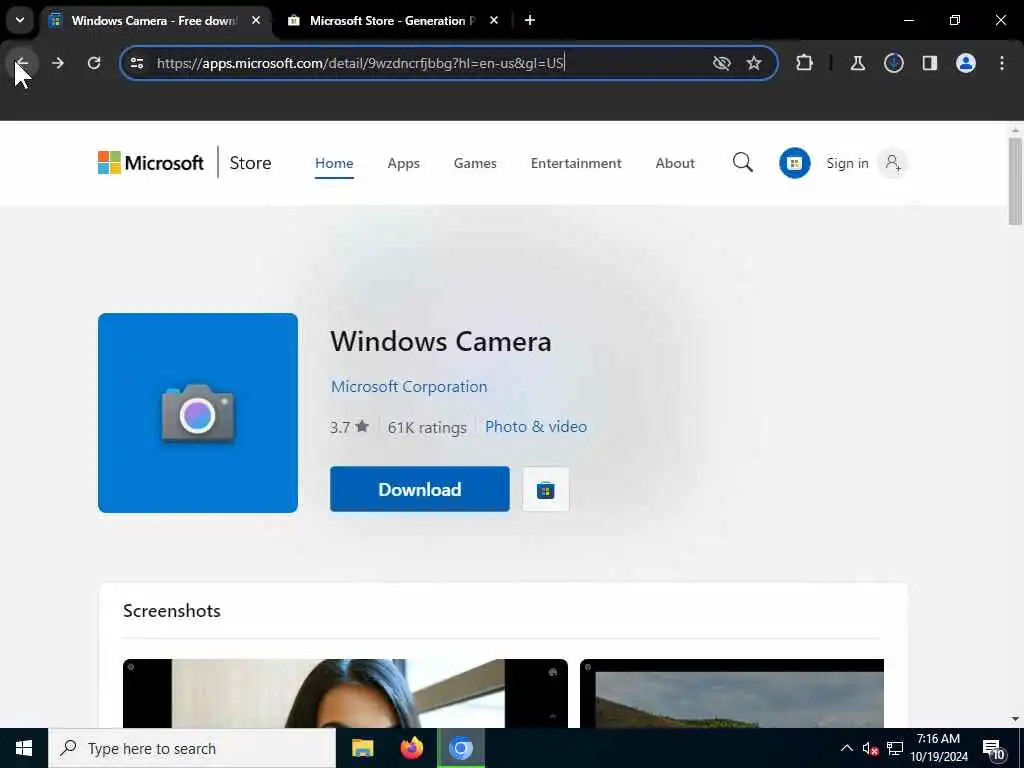This screenshot has height=768, width=1024.
Task: Switch to the Windows Camera tab
Action: [153, 21]
